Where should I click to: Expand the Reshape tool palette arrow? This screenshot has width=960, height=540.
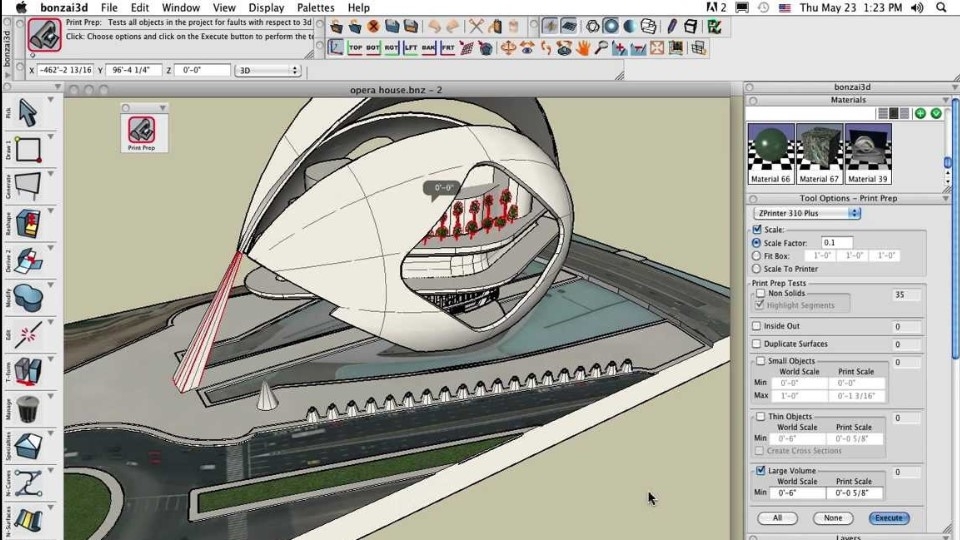51,211
